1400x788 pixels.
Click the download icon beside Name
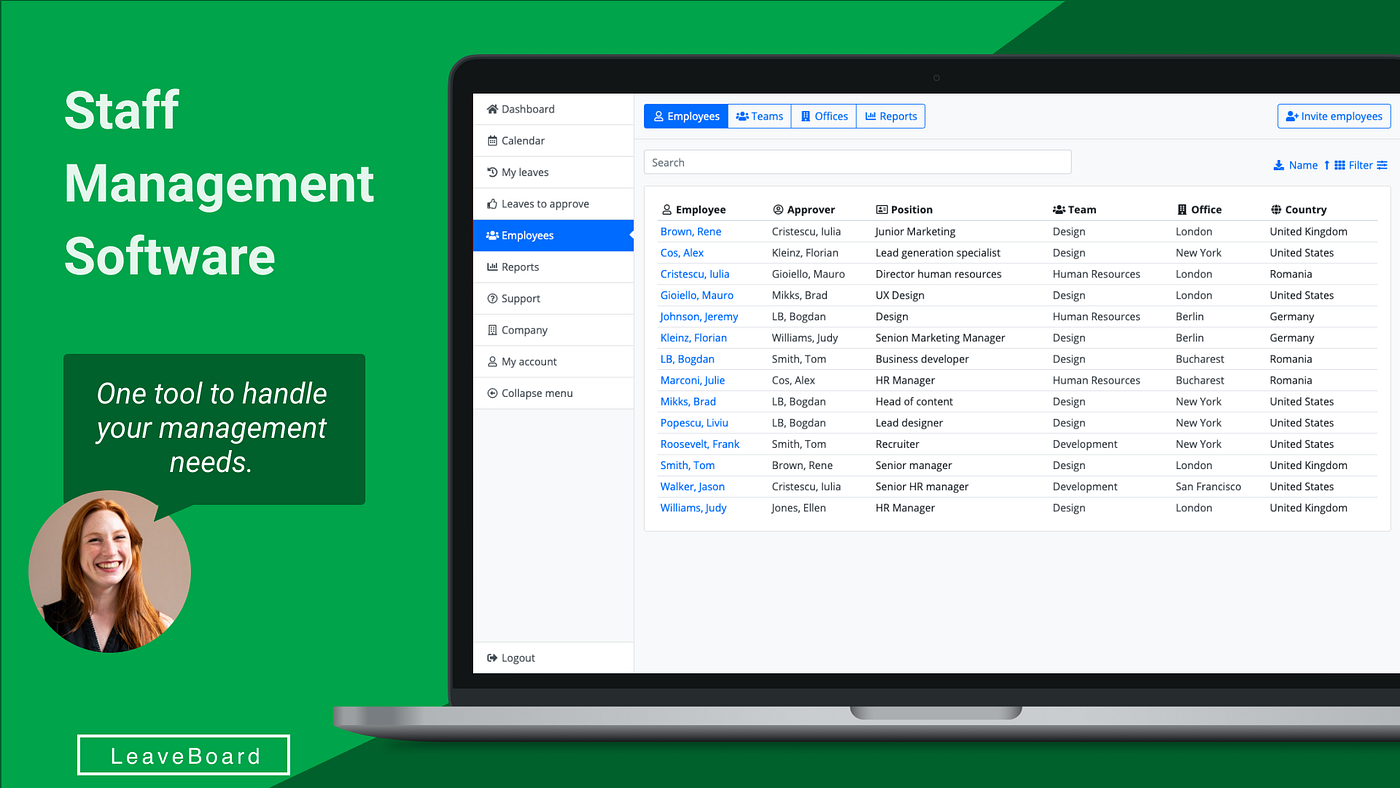tap(1278, 165)
